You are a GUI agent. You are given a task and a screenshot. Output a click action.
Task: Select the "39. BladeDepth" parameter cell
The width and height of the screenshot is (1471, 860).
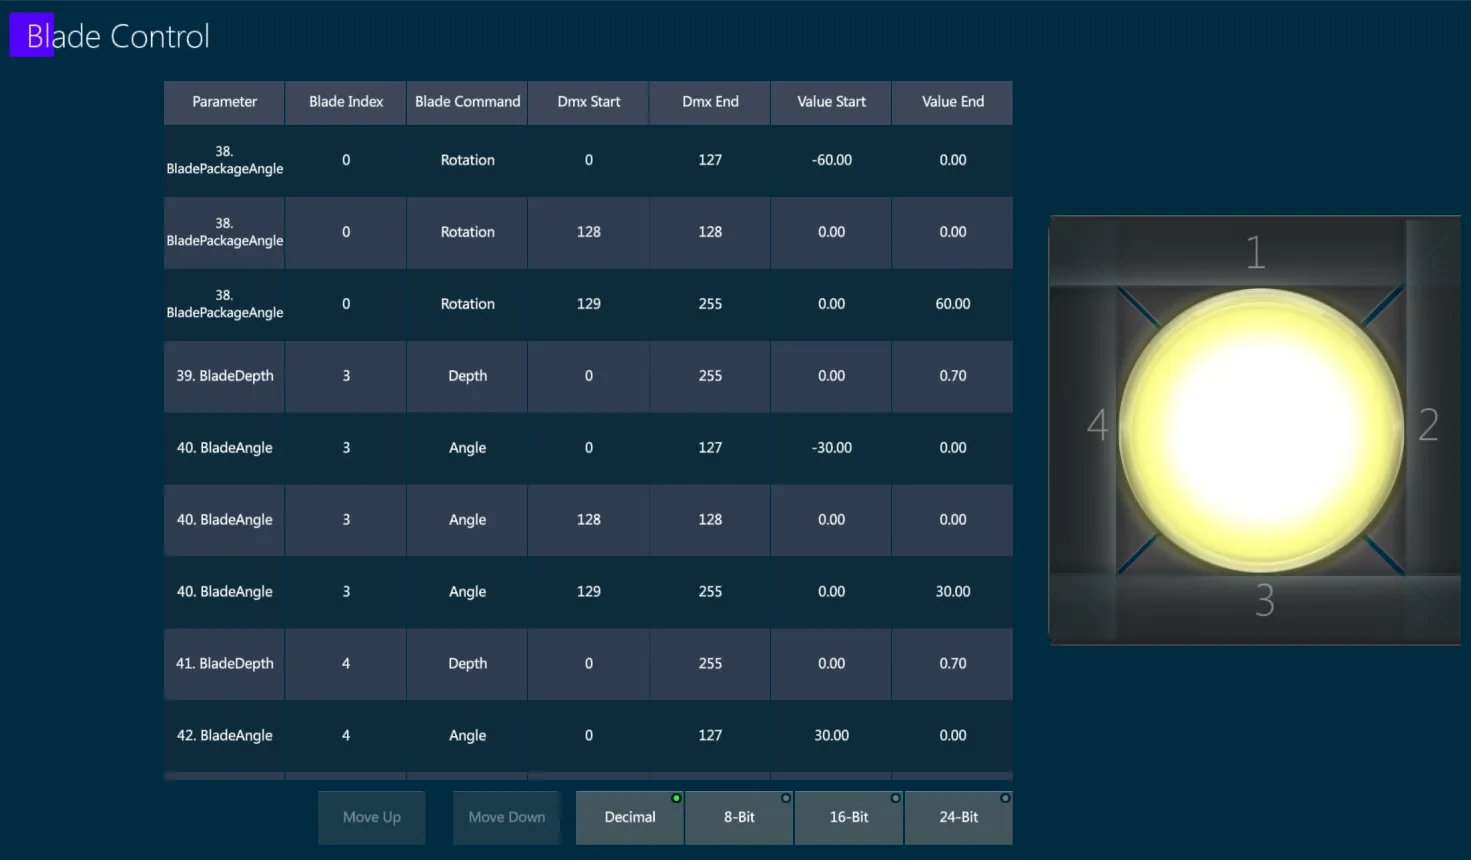point(224,376)
